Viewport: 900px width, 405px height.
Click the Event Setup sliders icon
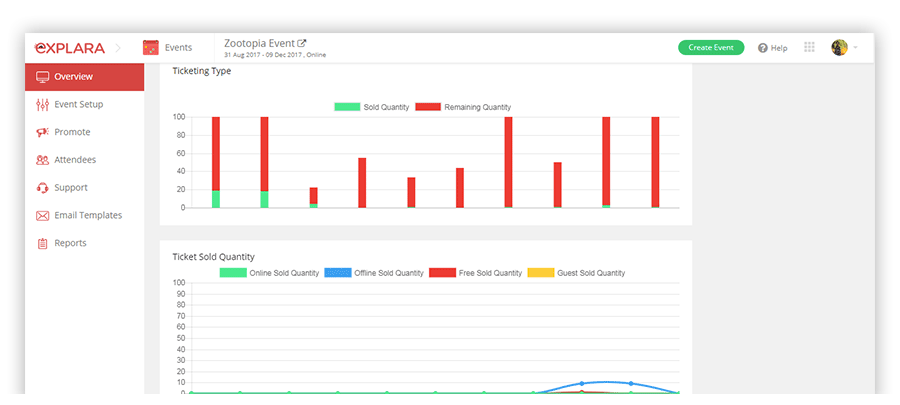point(42,104)
